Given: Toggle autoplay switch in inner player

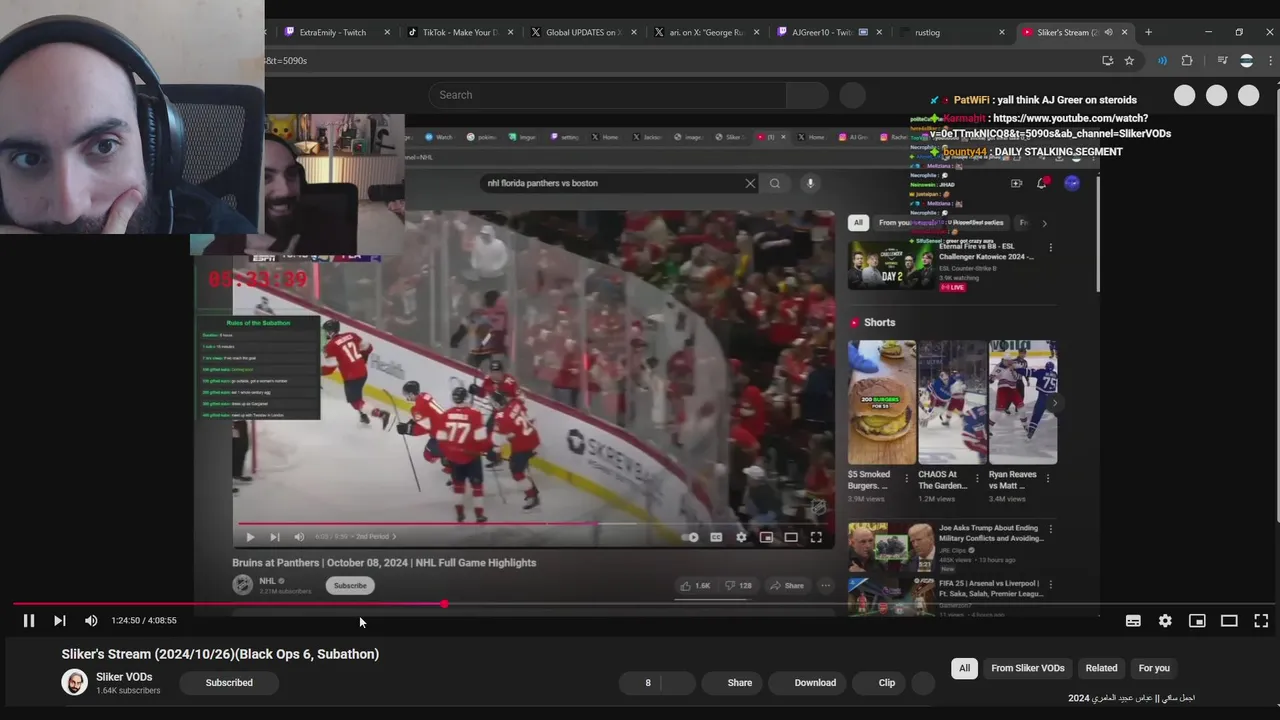Looking at the screenshot, I should click(690, 537).
